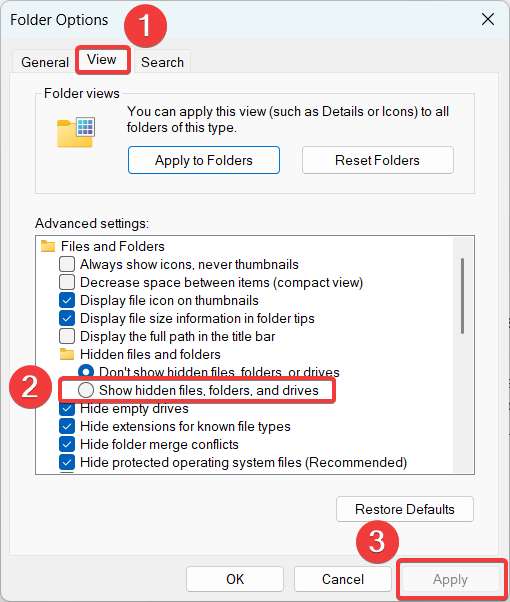Viewport: 510px width, 602px height.
Task: Uncheck Display file icon on thumbnails
Action: [67, 300]
